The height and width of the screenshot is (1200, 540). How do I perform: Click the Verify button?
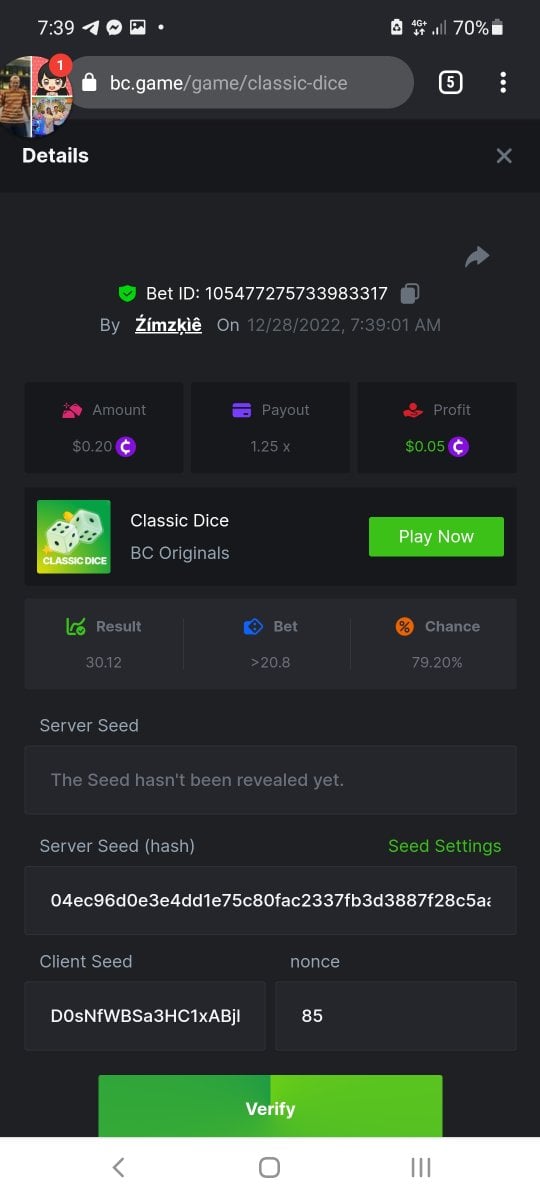(270, 1106)
